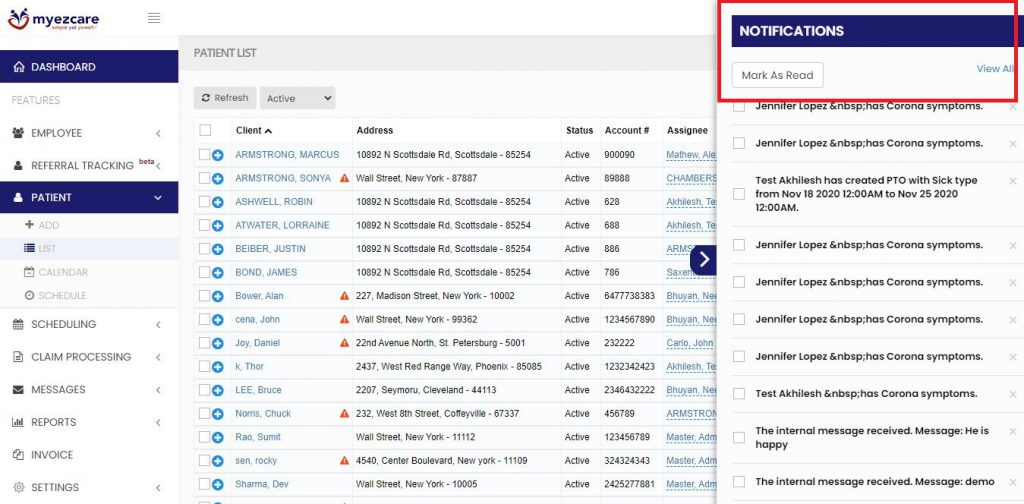The image size is (1024, 504).
Task: Check Test Akhilesh Corona symptoms notification checkbox
Action: click(x=739, y=394)
